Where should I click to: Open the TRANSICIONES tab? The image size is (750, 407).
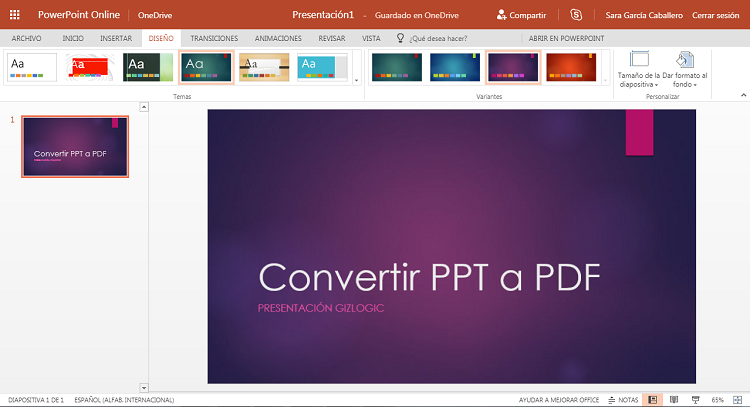tap(214, 38)
